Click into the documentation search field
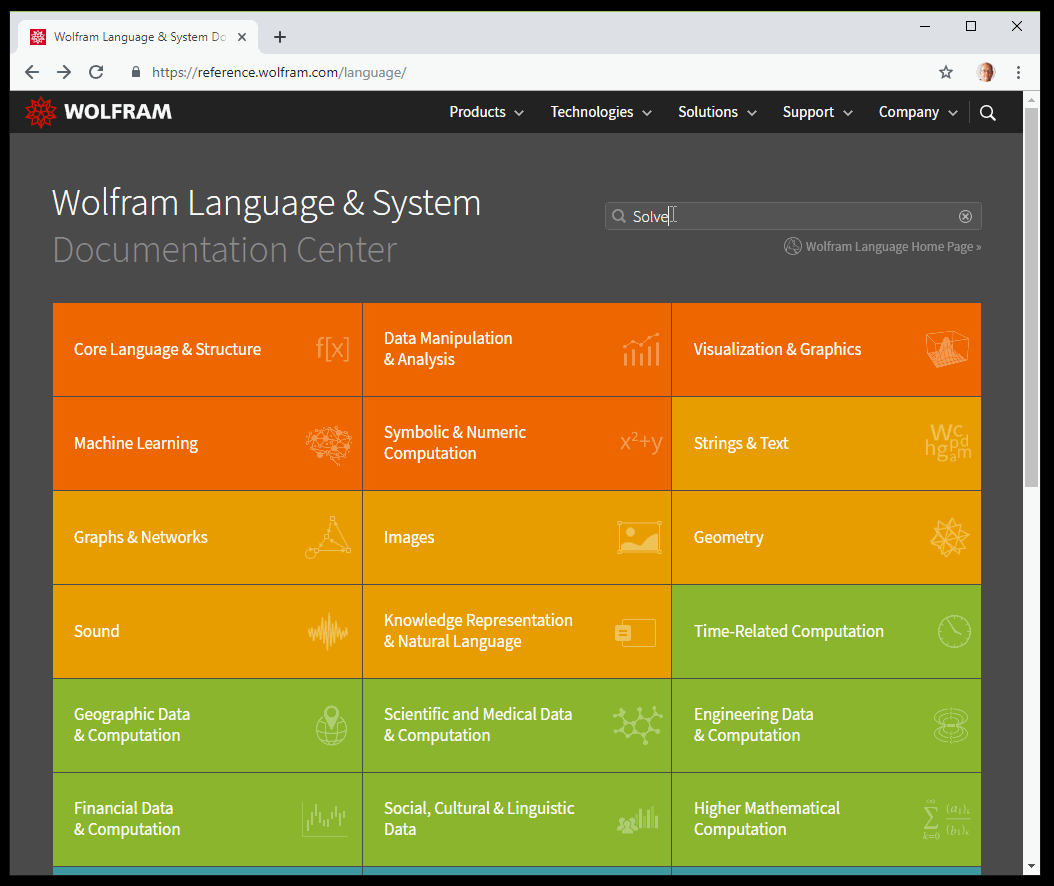The image size is (1054, 886). pos(793,216)
